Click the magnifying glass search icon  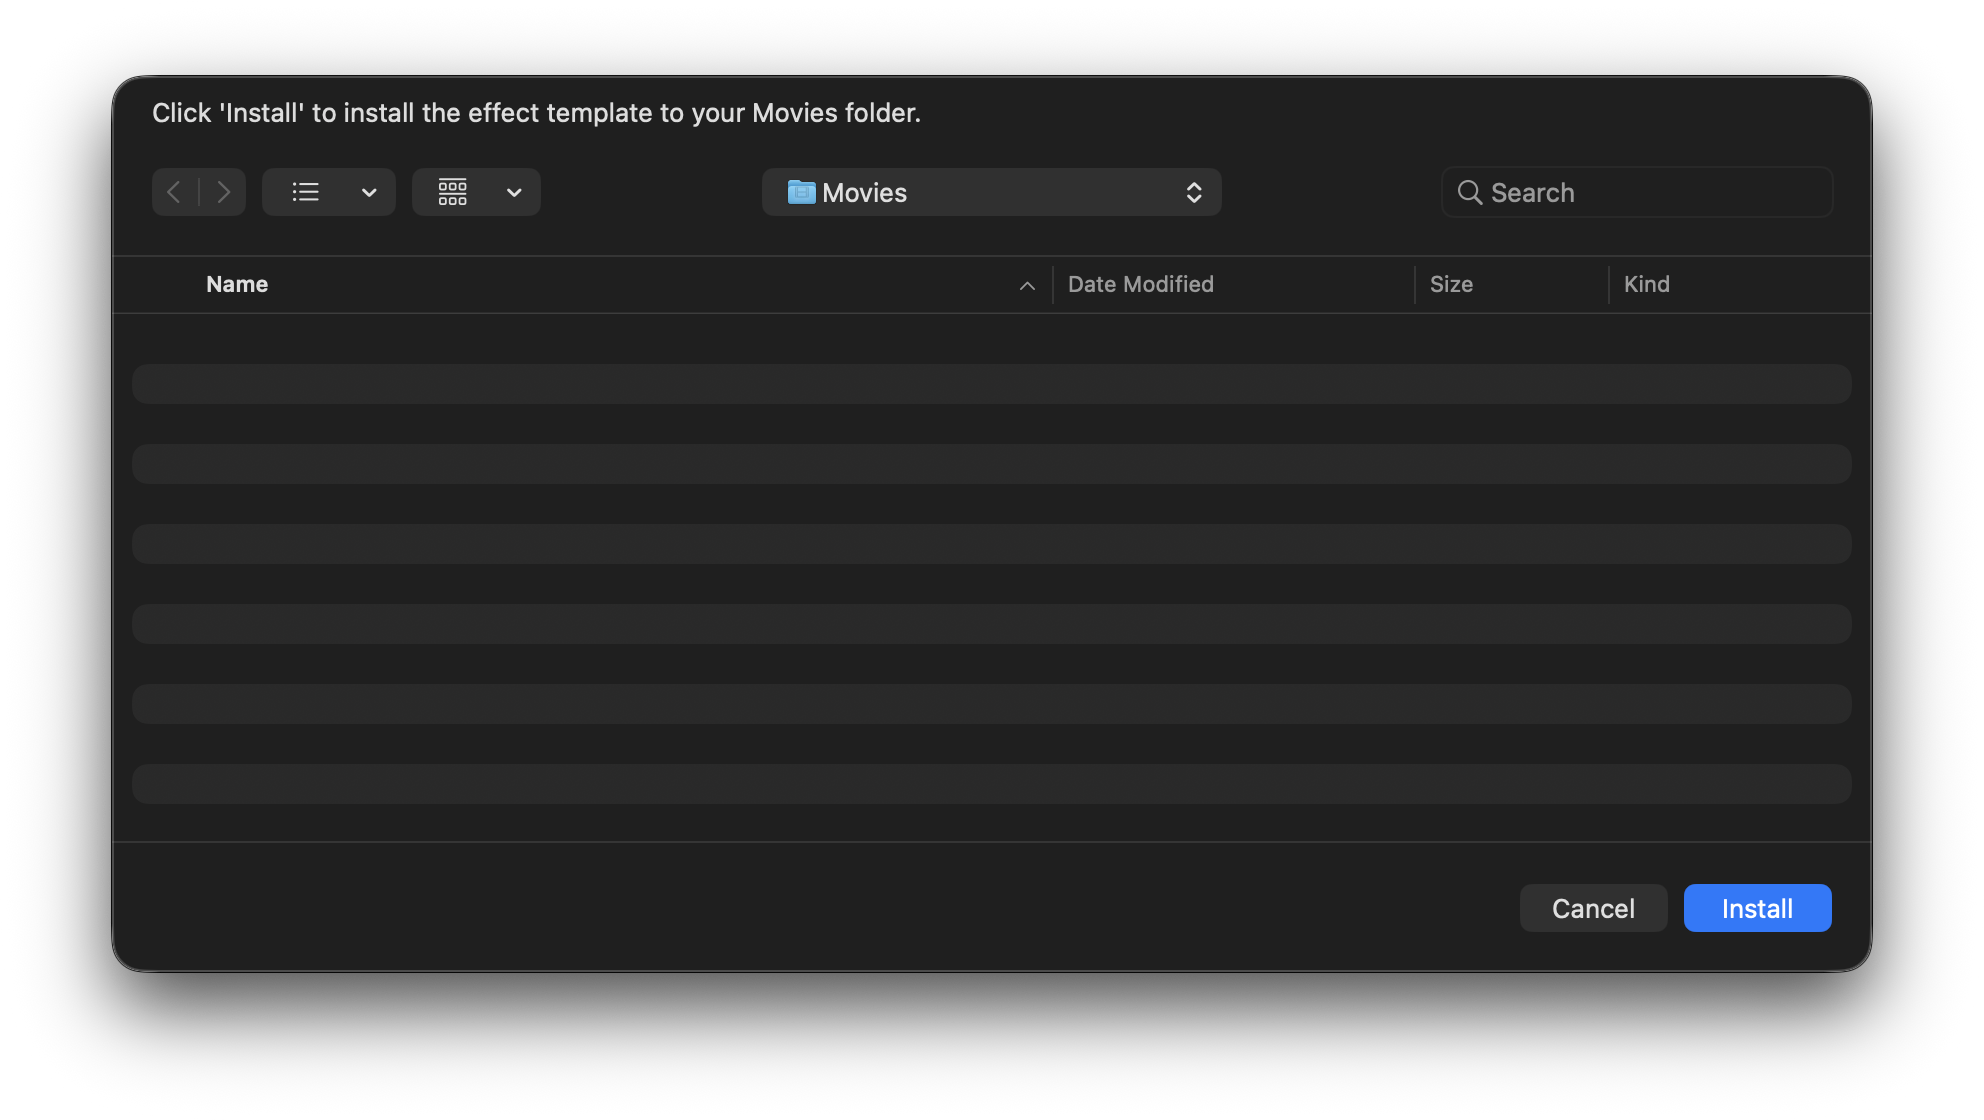[1469, 192]
